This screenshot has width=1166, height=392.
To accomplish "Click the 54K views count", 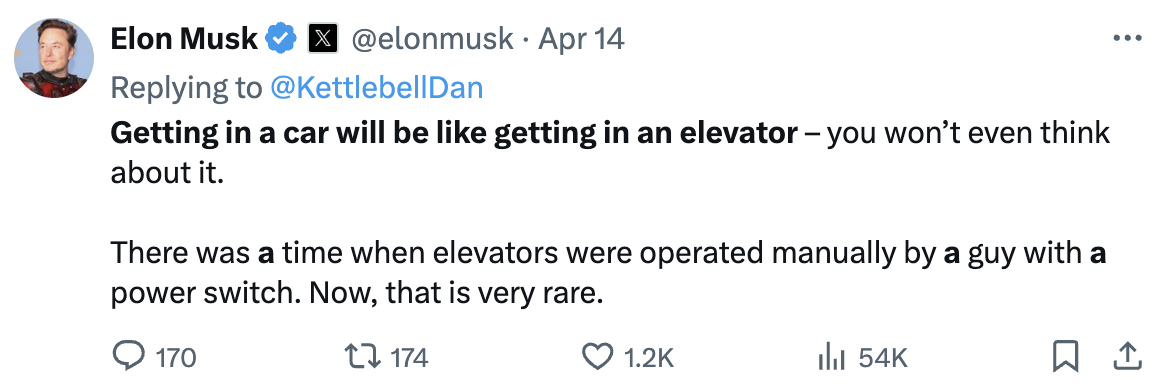I will 883,359.
